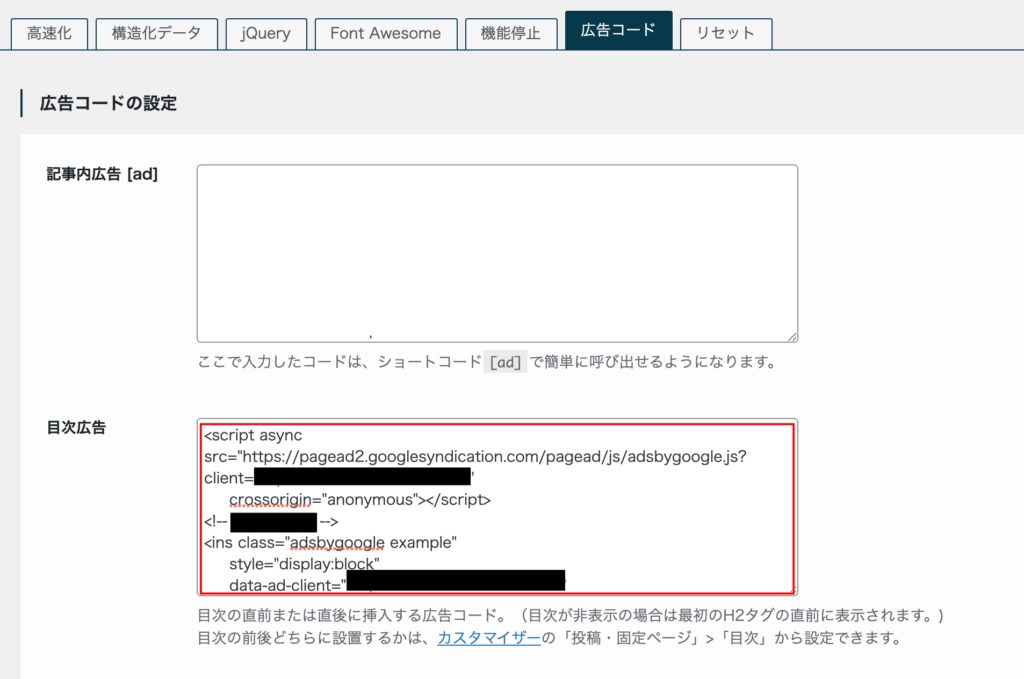Click the [ad] shortcode in the help text
Screen dimensions: 1024x679
click(505, 362)
